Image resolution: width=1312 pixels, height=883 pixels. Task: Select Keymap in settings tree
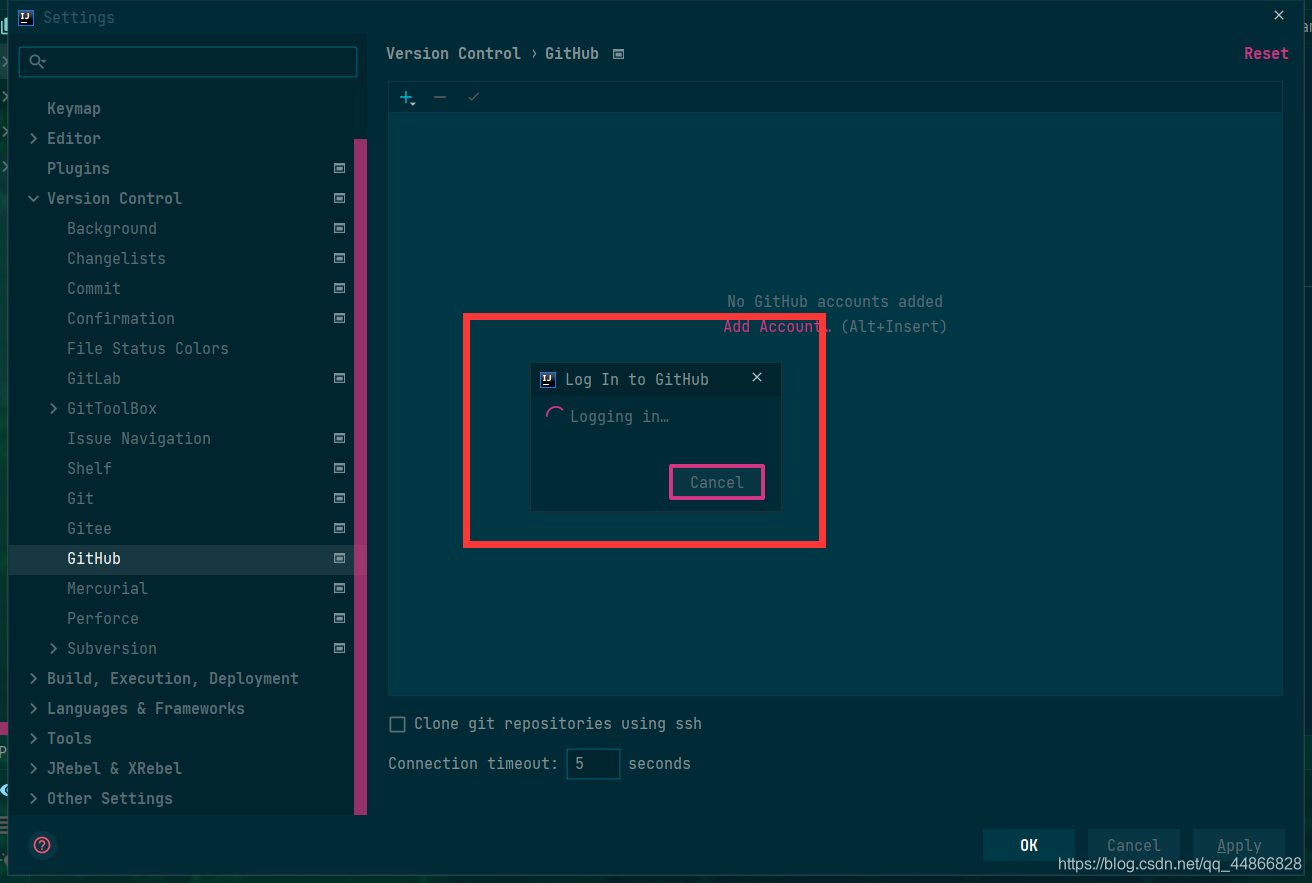(x=74, y=108)
